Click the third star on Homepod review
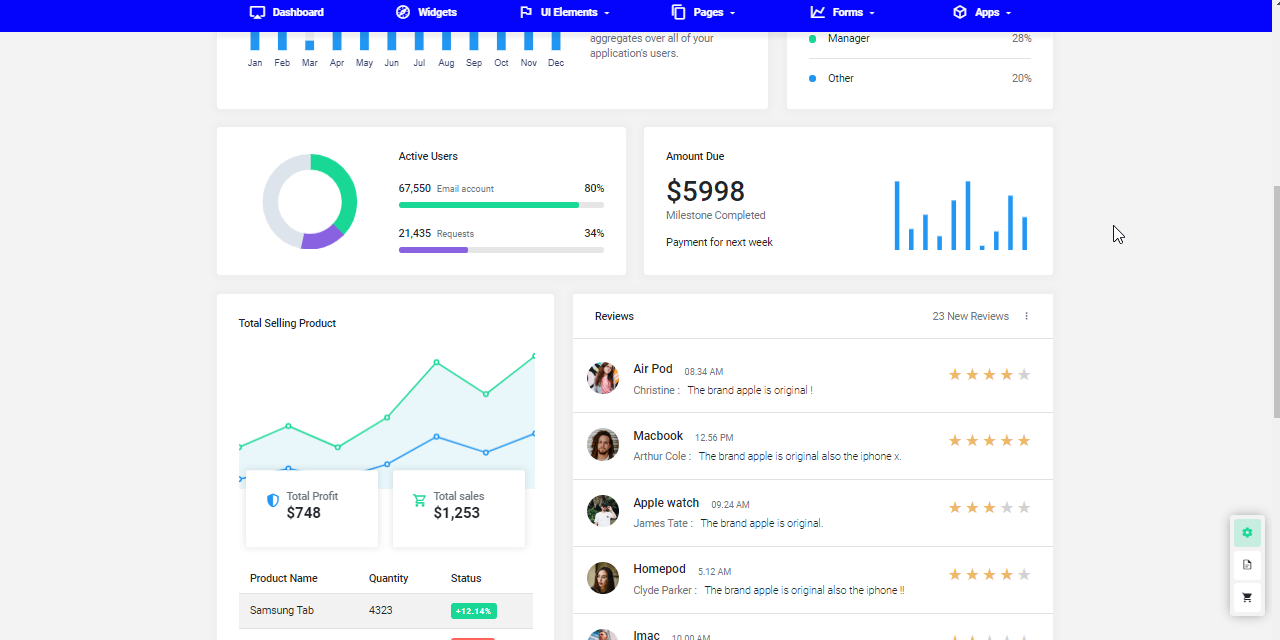 pyautogui.click(x=989, y=575)
